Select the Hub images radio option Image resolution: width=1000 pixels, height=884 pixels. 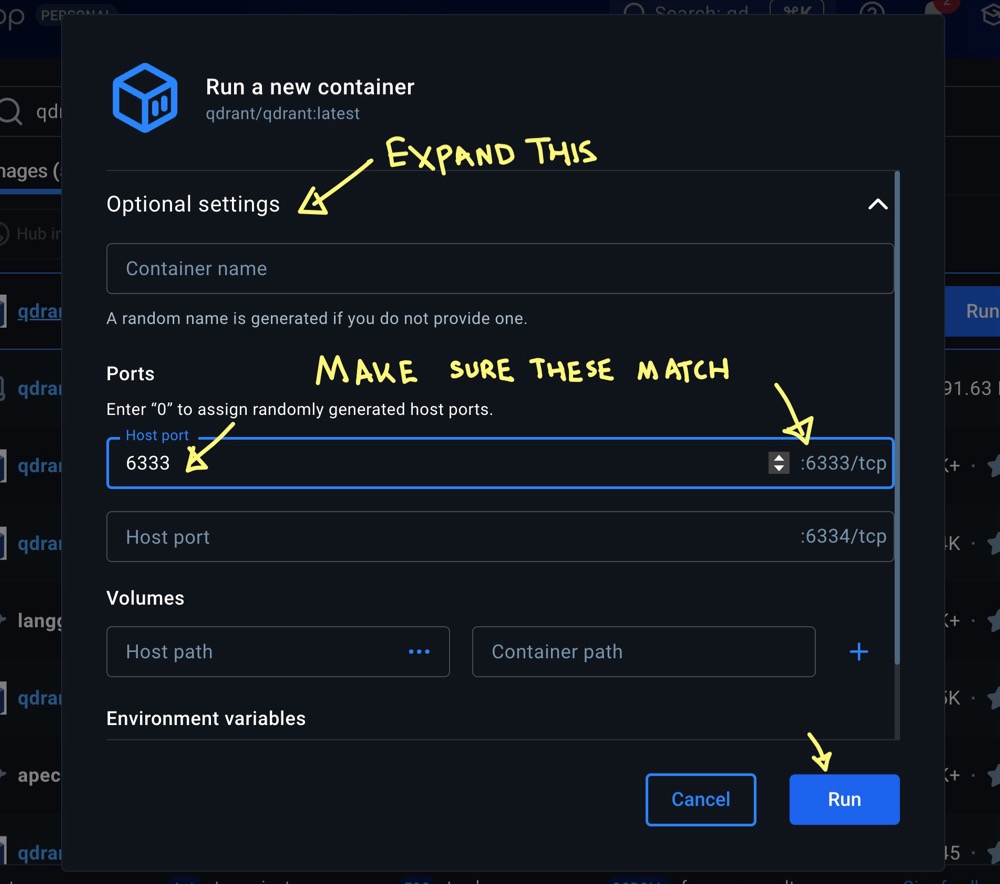[5, 234]
